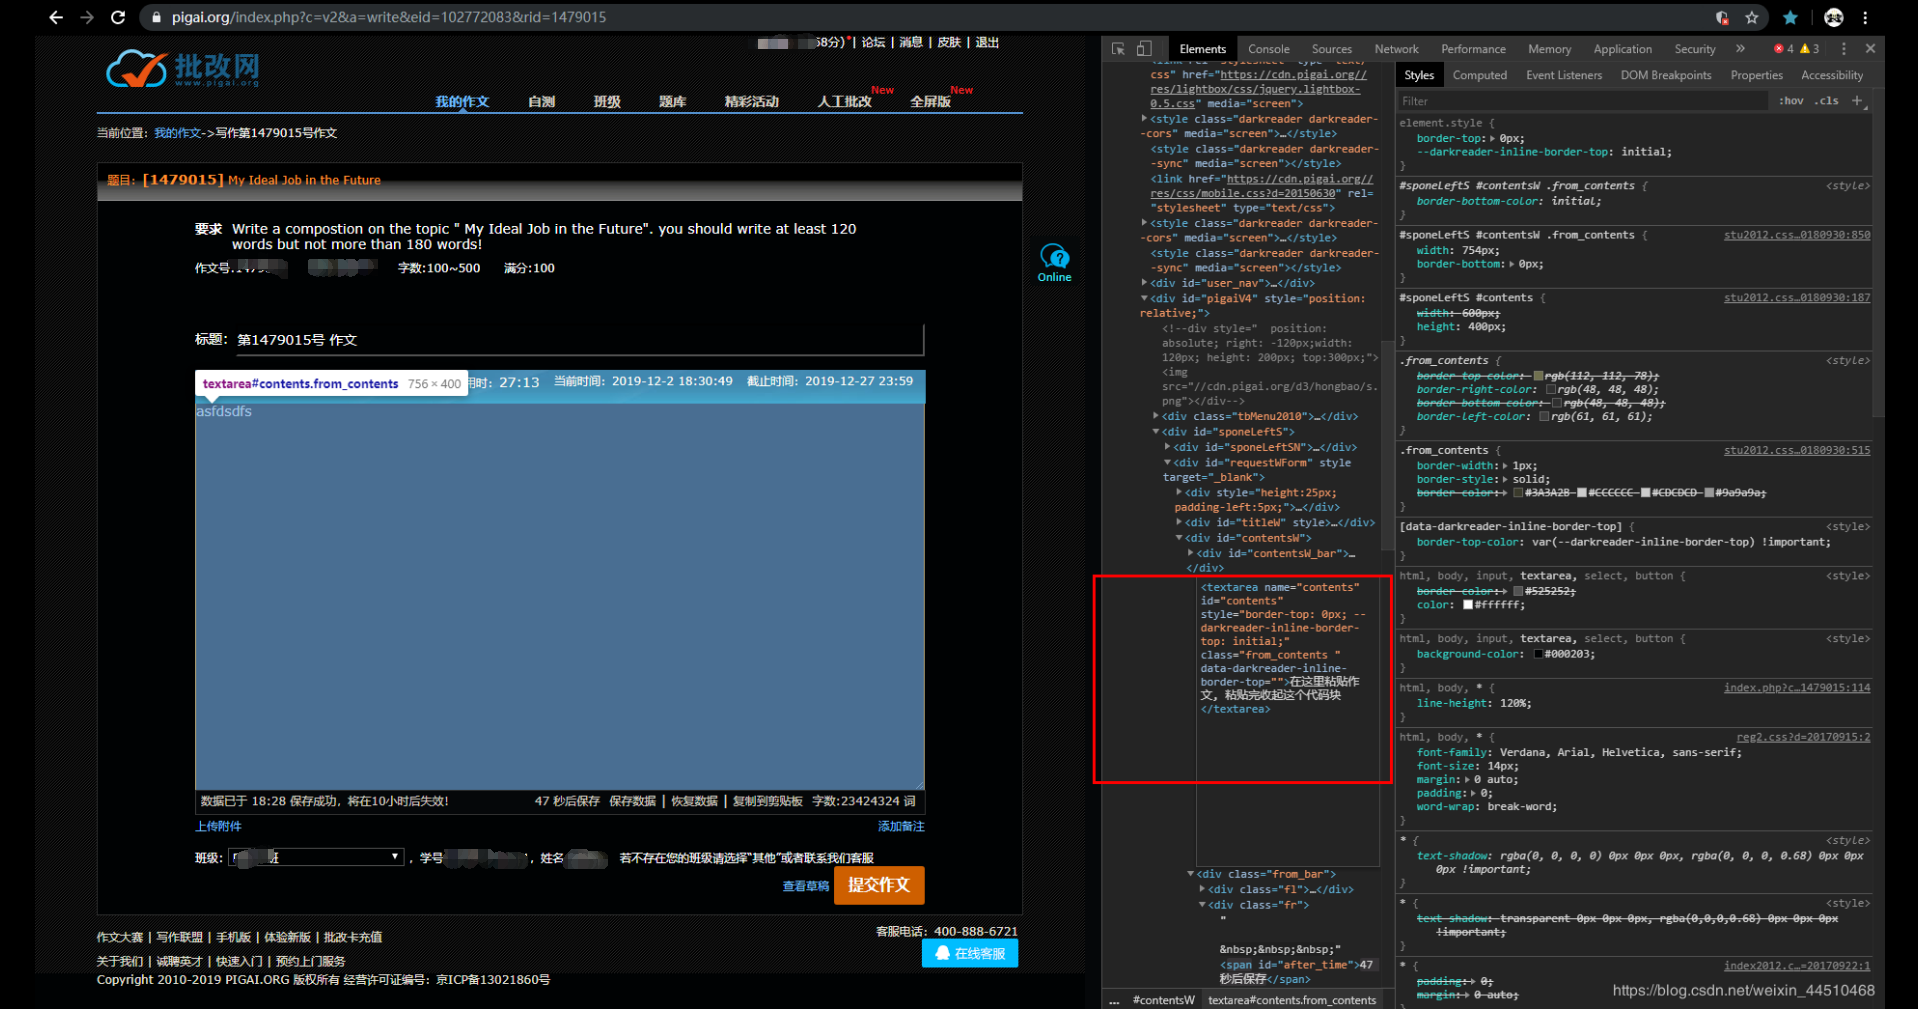The height and width of the screenshot is (1009, 1918).
Task: Click the yellow warning count icon
Action: coord(1810,48)
